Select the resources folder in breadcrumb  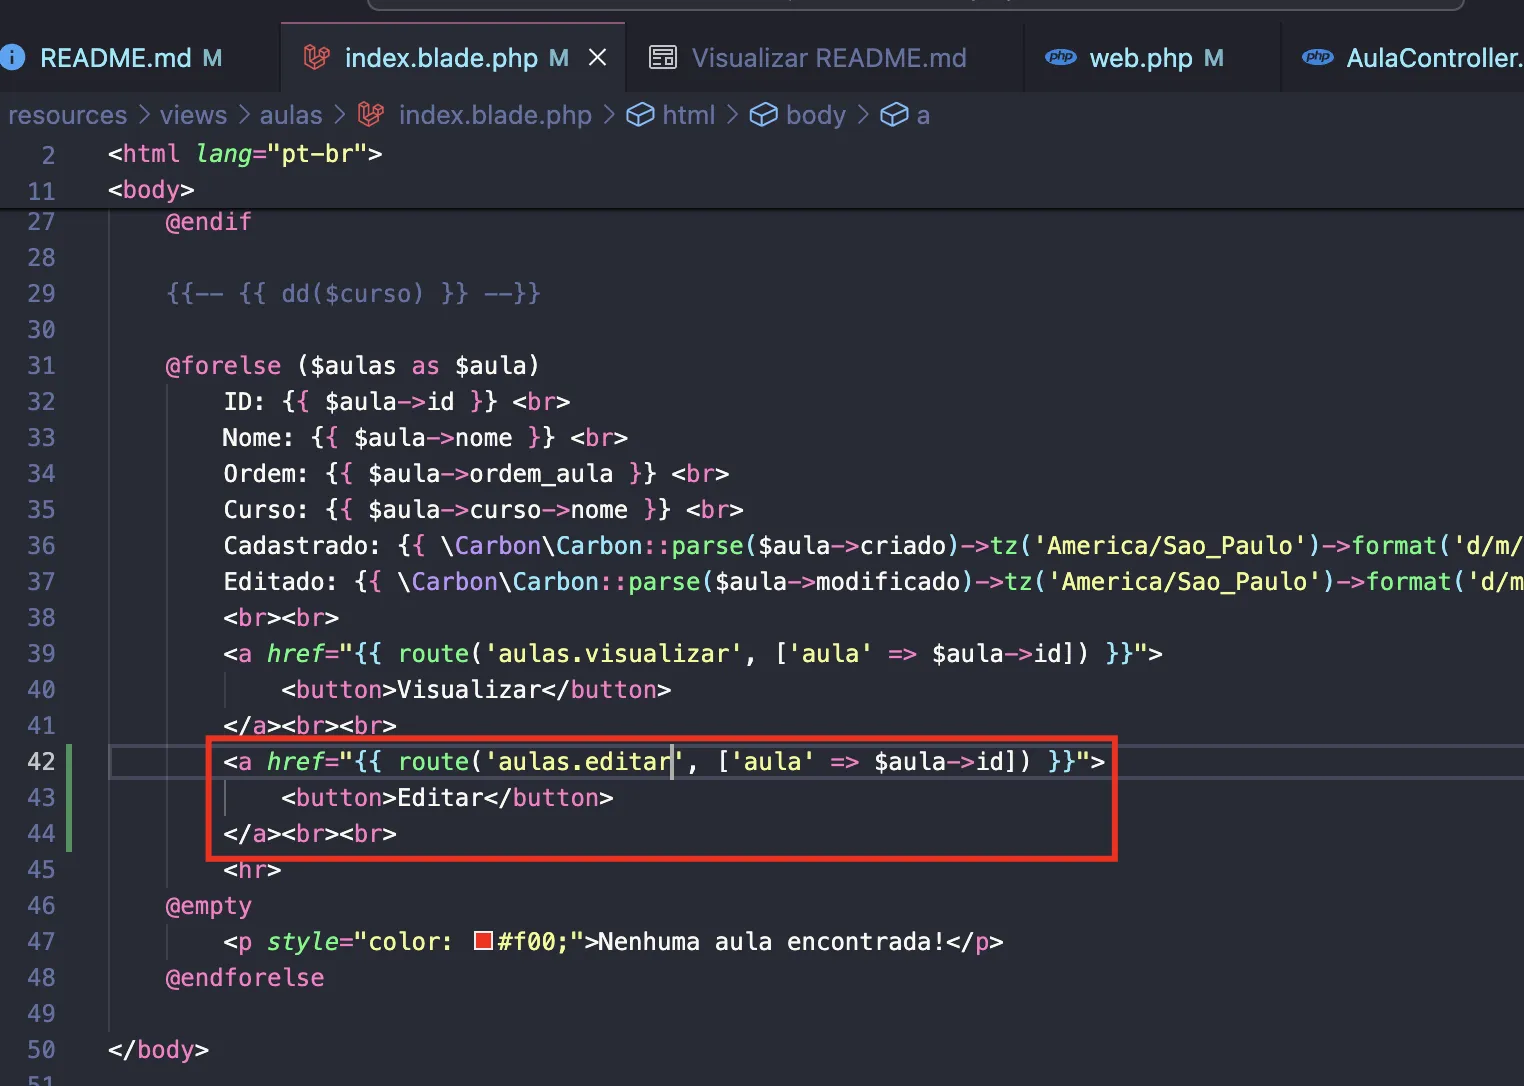(68, 115)
